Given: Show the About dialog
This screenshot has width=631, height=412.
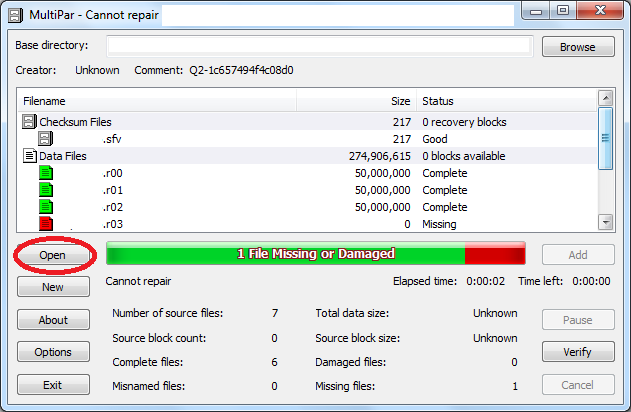Looking at the screenshot, I should click(53, 320).
